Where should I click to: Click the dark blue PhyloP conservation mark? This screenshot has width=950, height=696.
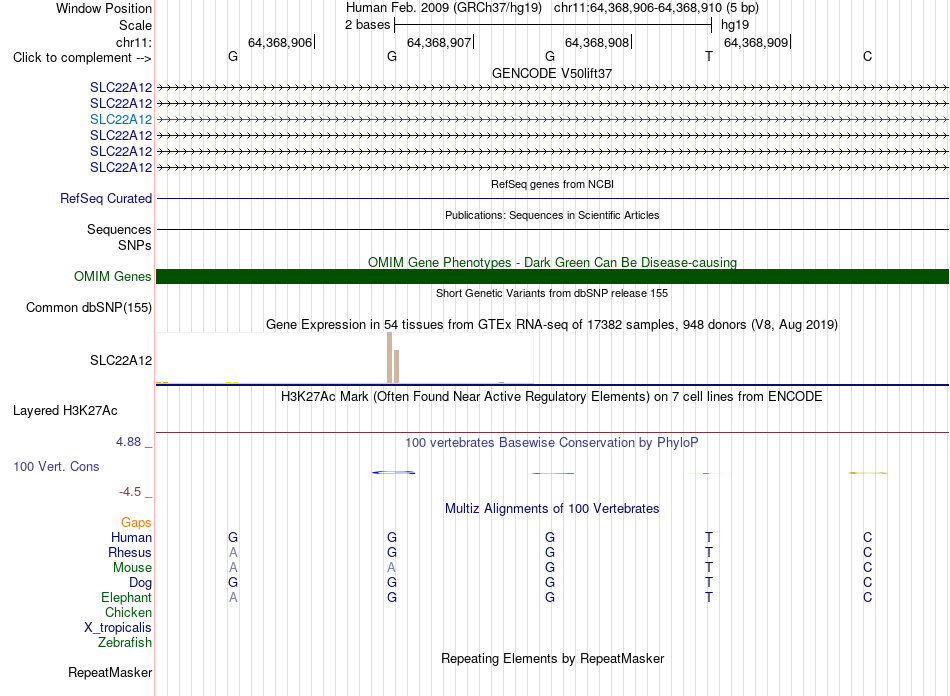point(393,472)
